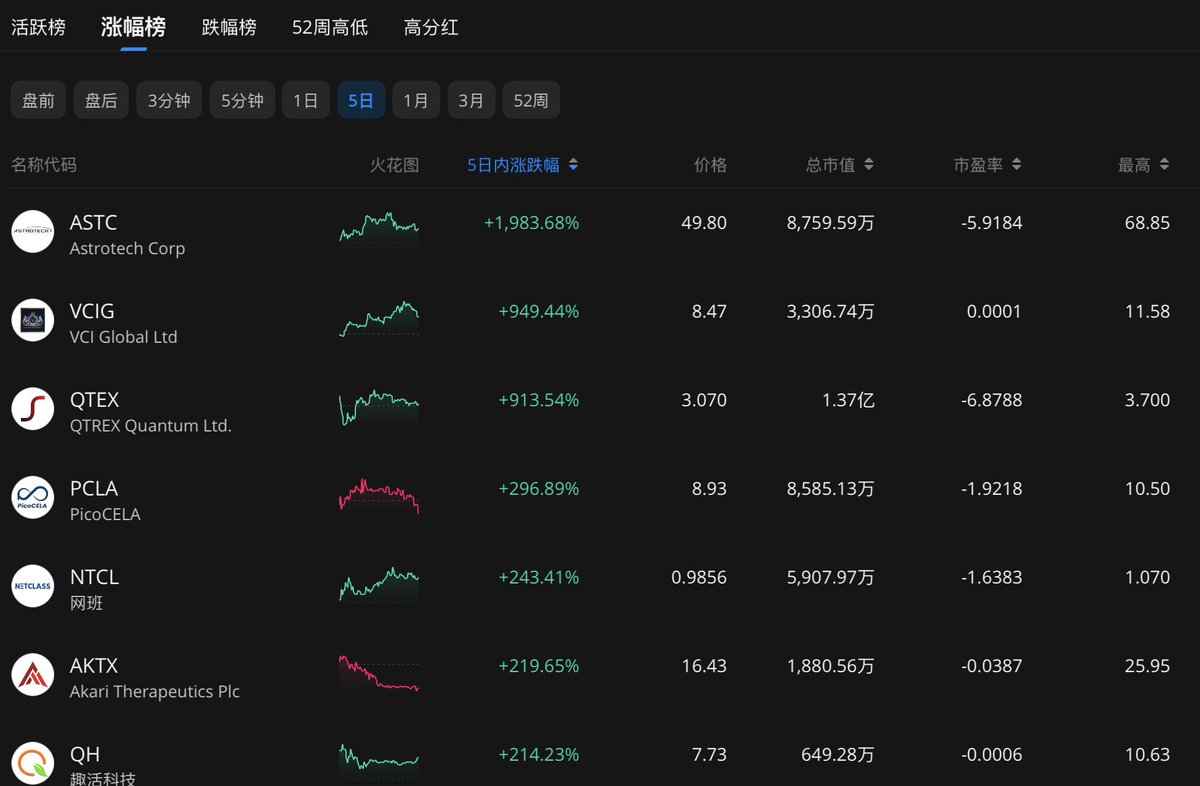Image resolution: width=1200 pixels, height=786 pixels.
Task: Click the 火花图 column header
Action: coord(395,165)
